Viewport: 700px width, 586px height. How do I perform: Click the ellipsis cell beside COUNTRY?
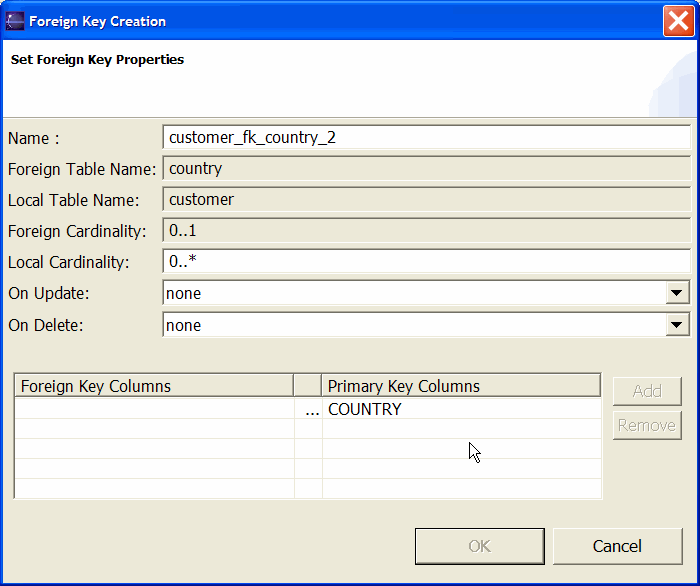309,409
